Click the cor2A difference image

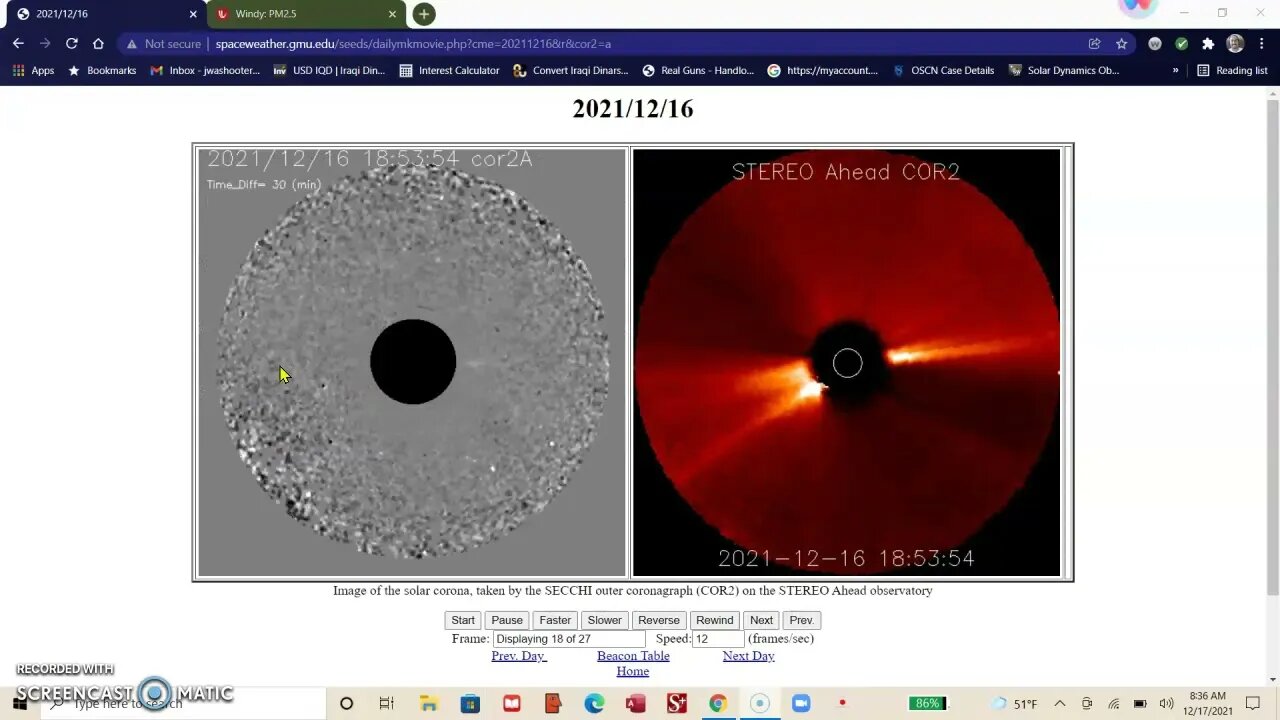412,362
